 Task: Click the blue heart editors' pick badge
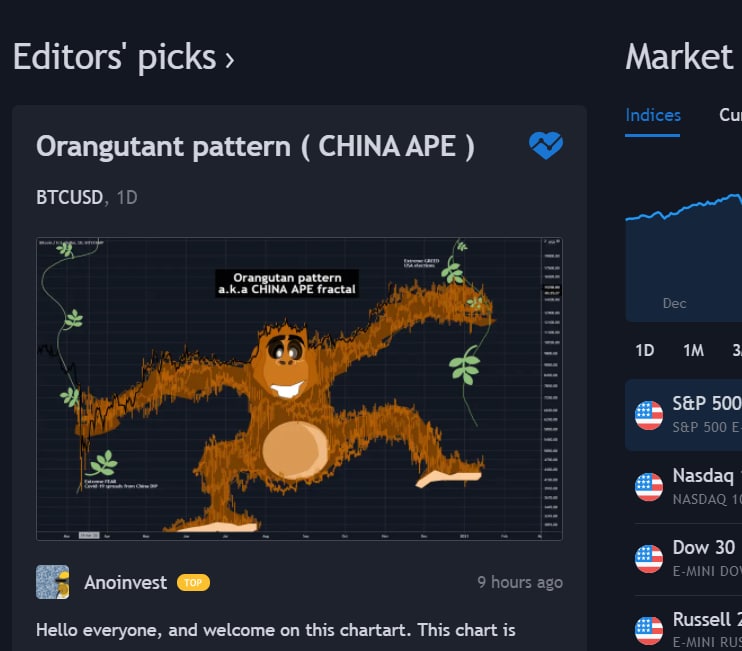[546, 145]
